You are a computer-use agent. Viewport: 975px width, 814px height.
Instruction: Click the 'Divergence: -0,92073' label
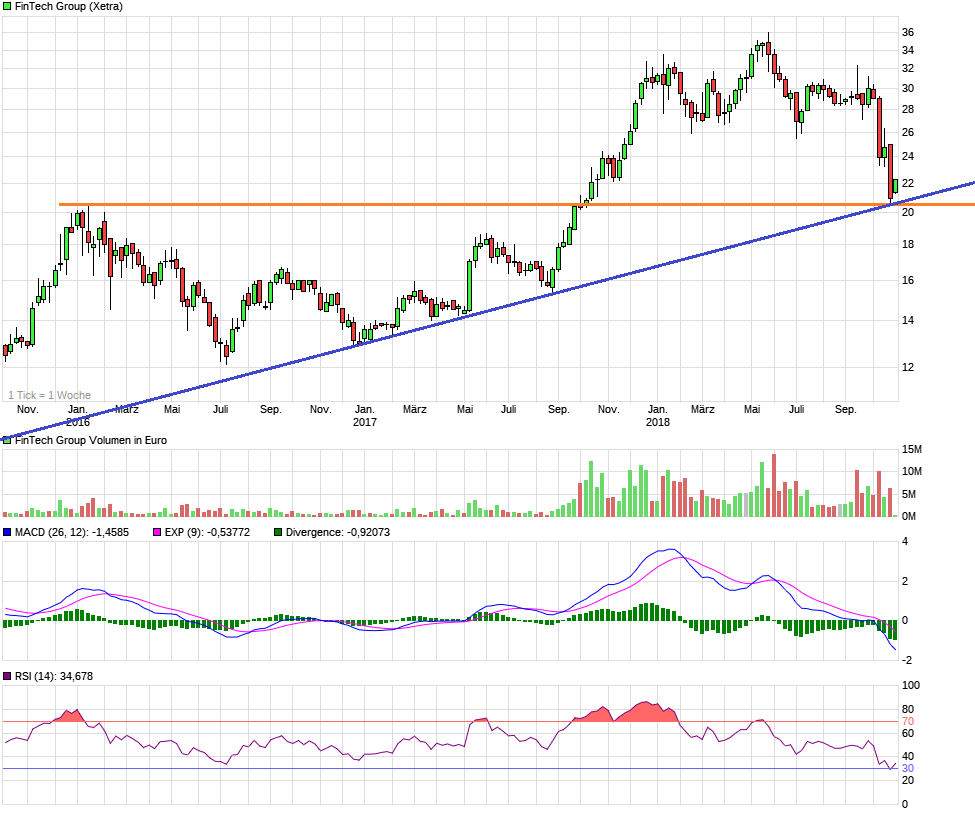point(338,532)
